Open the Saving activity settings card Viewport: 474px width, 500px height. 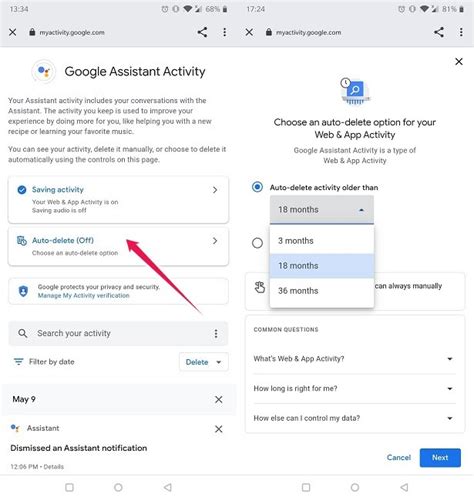[x=118, y=200]
